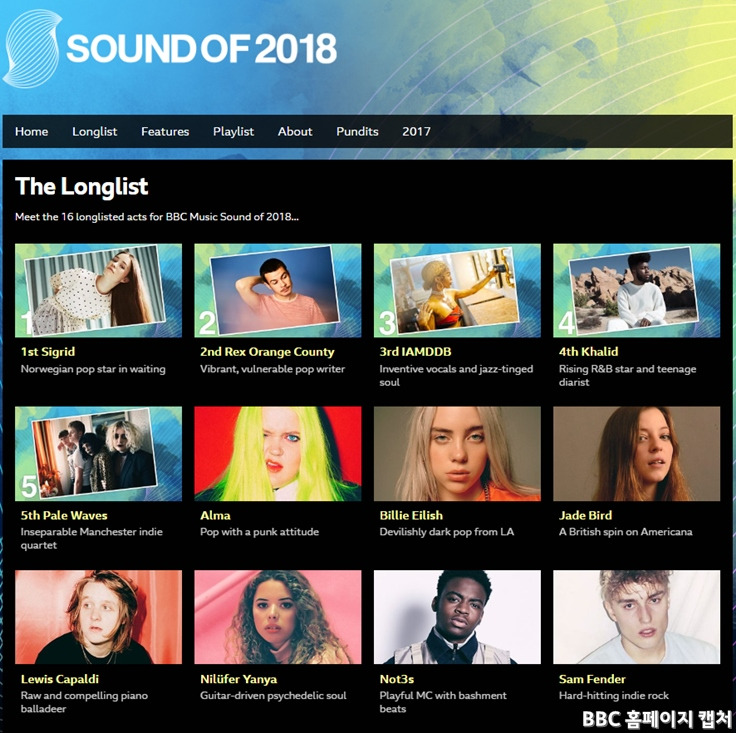The image size is (736, 733).
Task: Open the Not3s artist link
Action: click(397, 679)
